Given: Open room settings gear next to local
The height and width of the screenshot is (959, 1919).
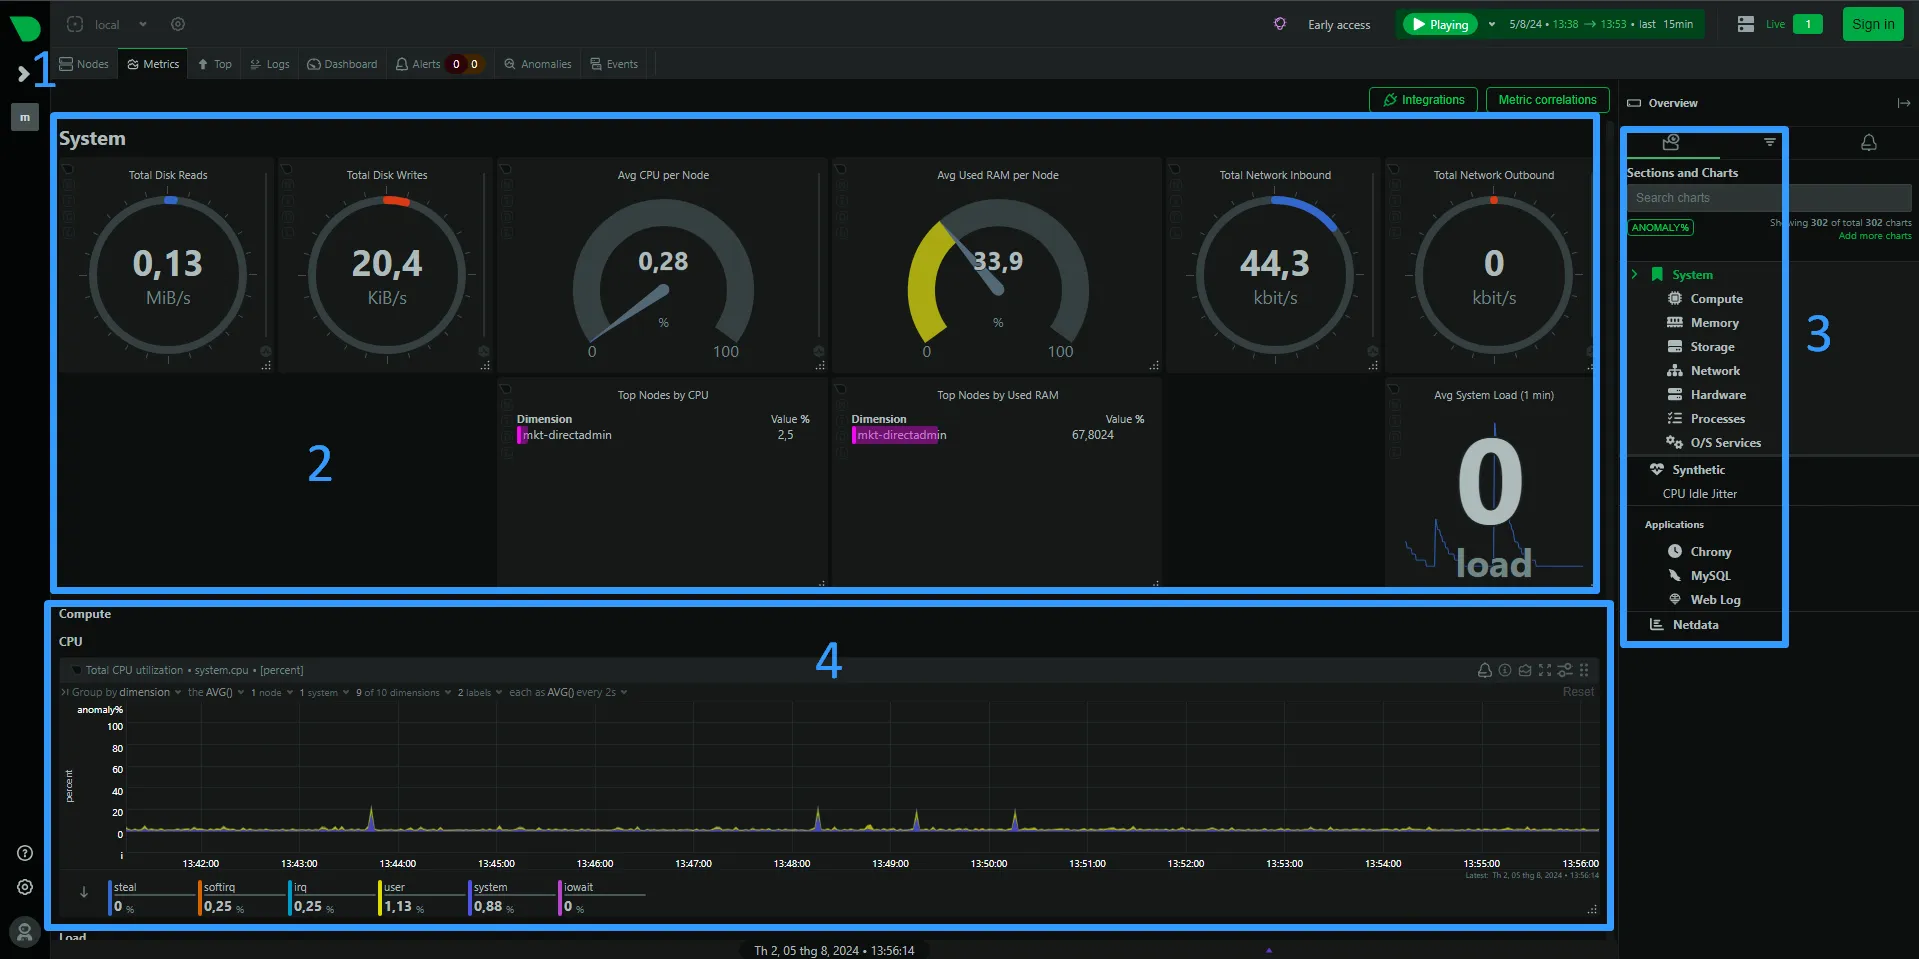Looking at the screenshot, I should [x=178, y=24].
